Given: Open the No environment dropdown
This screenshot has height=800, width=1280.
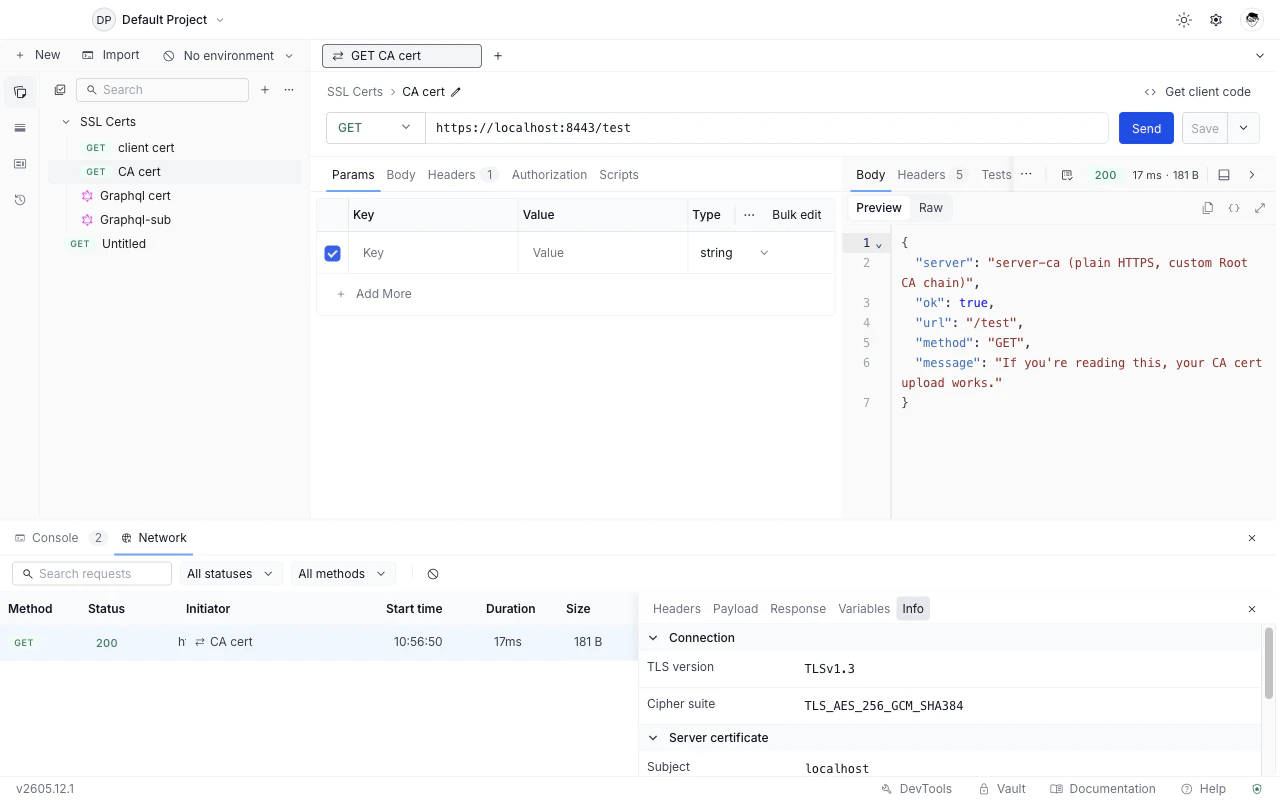Looking at the screenshot, I should pyautogui.click(x=229, y=56).
